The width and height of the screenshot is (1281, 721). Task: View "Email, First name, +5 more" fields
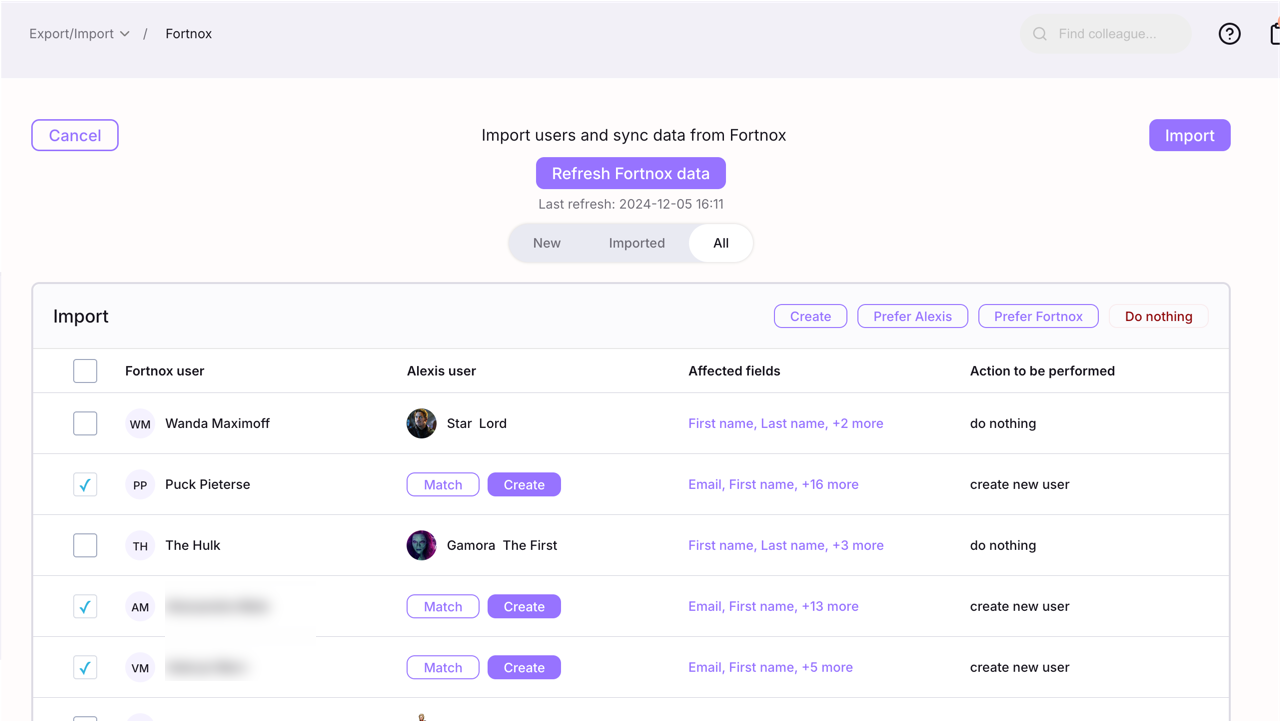pyautogui.click(x=770, y=668)
